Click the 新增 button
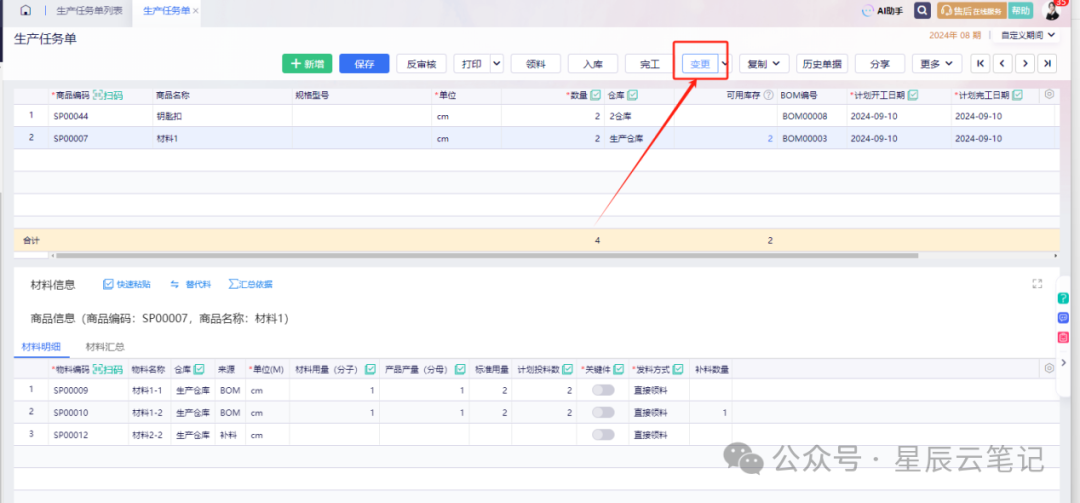 (x=307, y=63)
